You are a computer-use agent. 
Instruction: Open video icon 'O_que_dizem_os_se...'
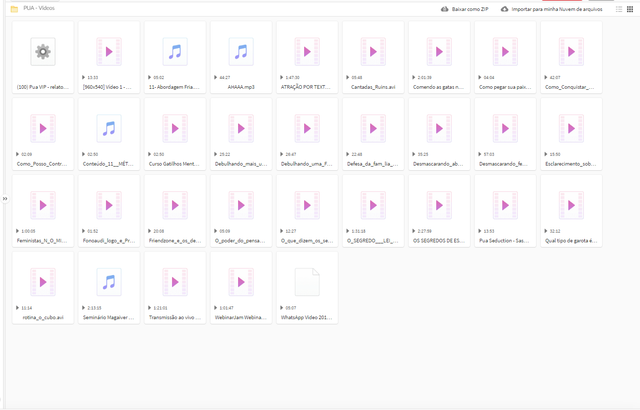pyautogui.click(x=307, y=205)
